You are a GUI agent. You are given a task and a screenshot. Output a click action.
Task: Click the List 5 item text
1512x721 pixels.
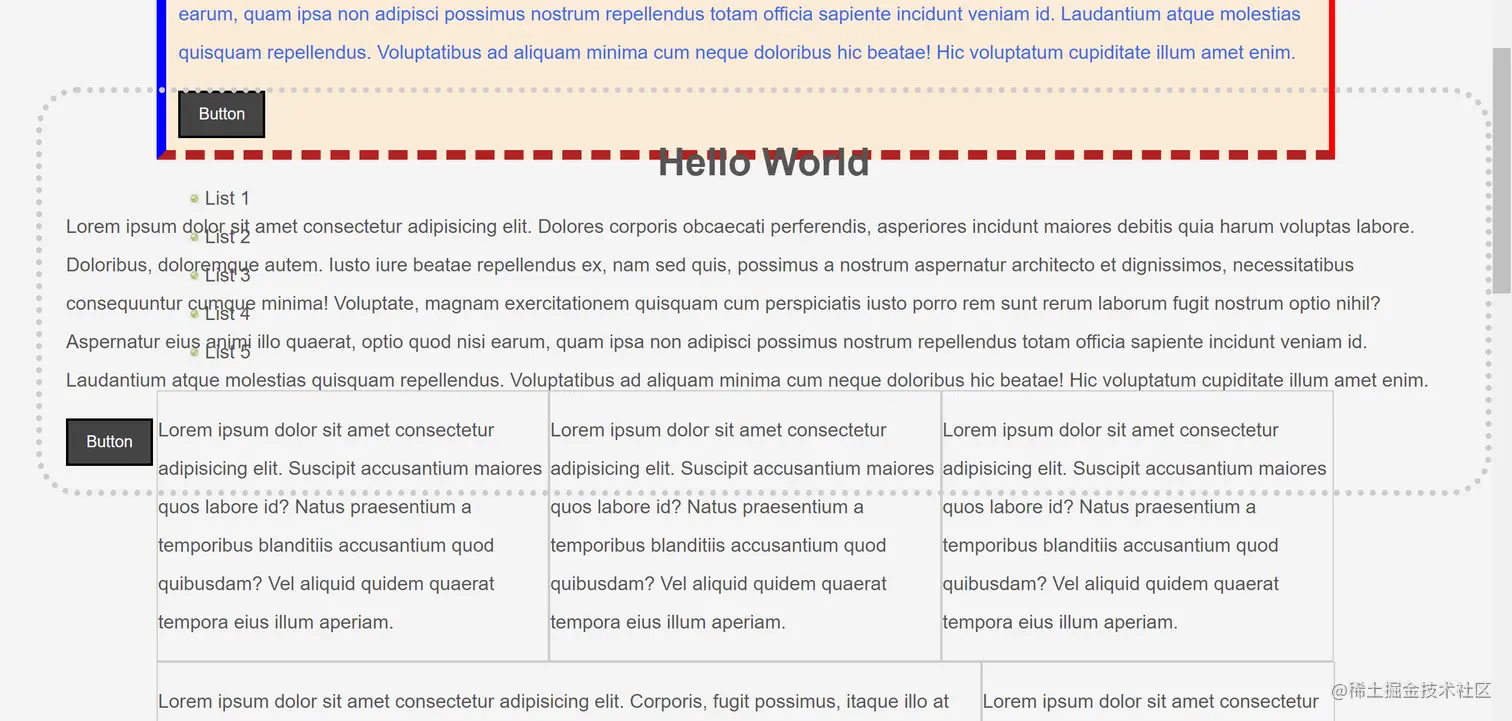pos(227,352)
